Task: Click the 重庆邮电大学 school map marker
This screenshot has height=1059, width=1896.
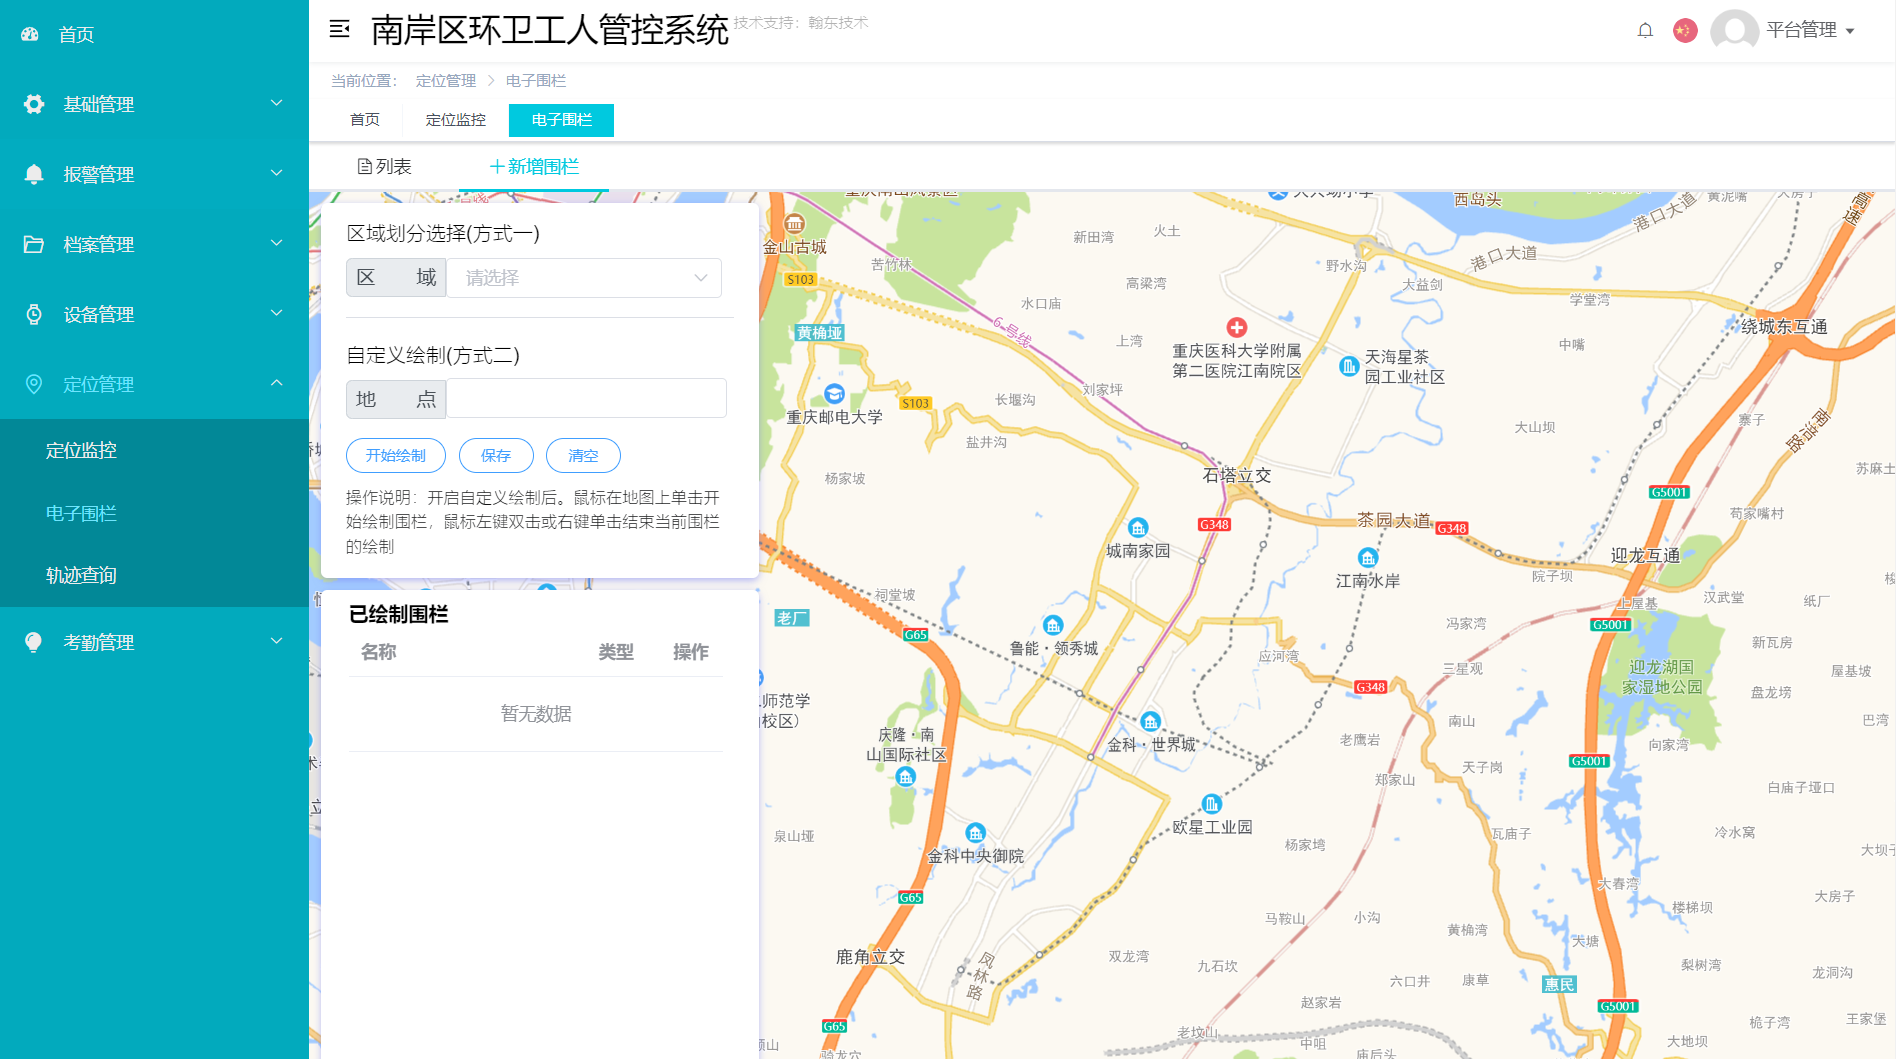Action: click(835, 394)
